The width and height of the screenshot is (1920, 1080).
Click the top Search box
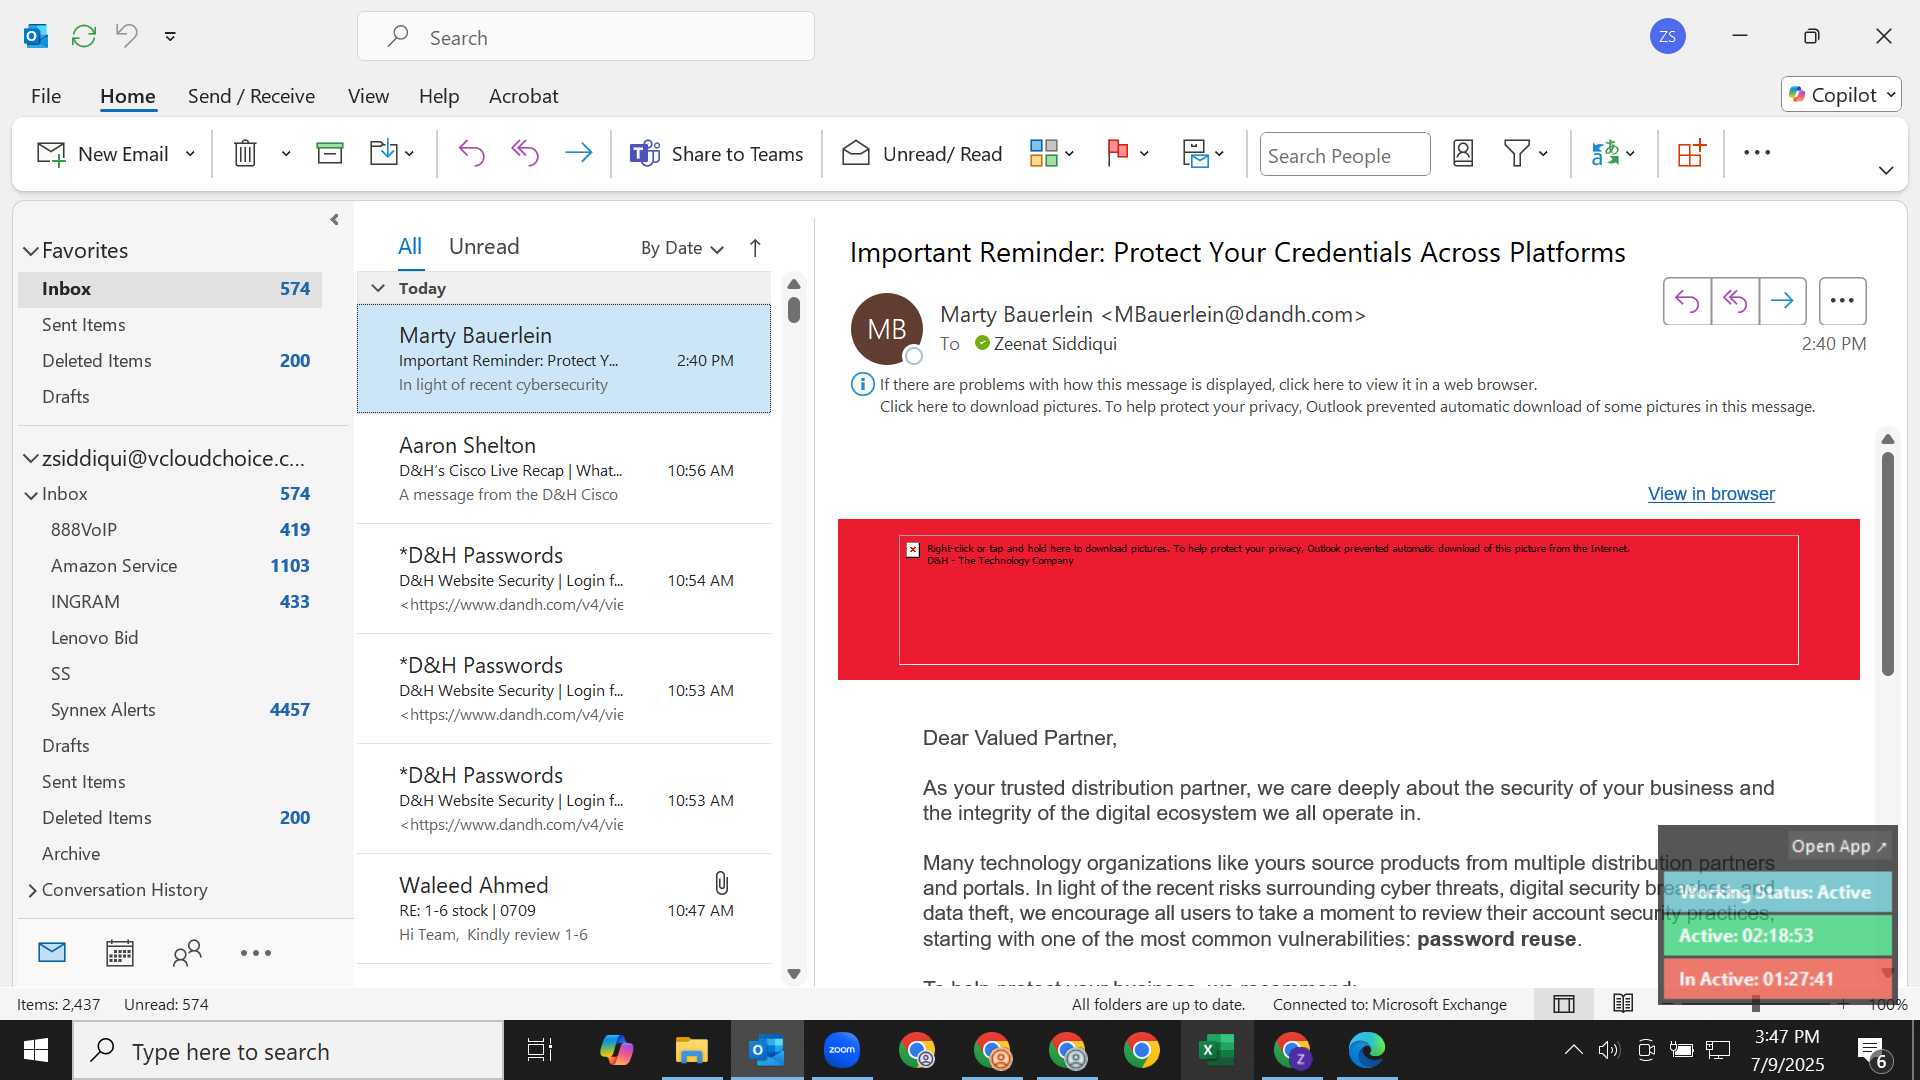click(586, 37)
